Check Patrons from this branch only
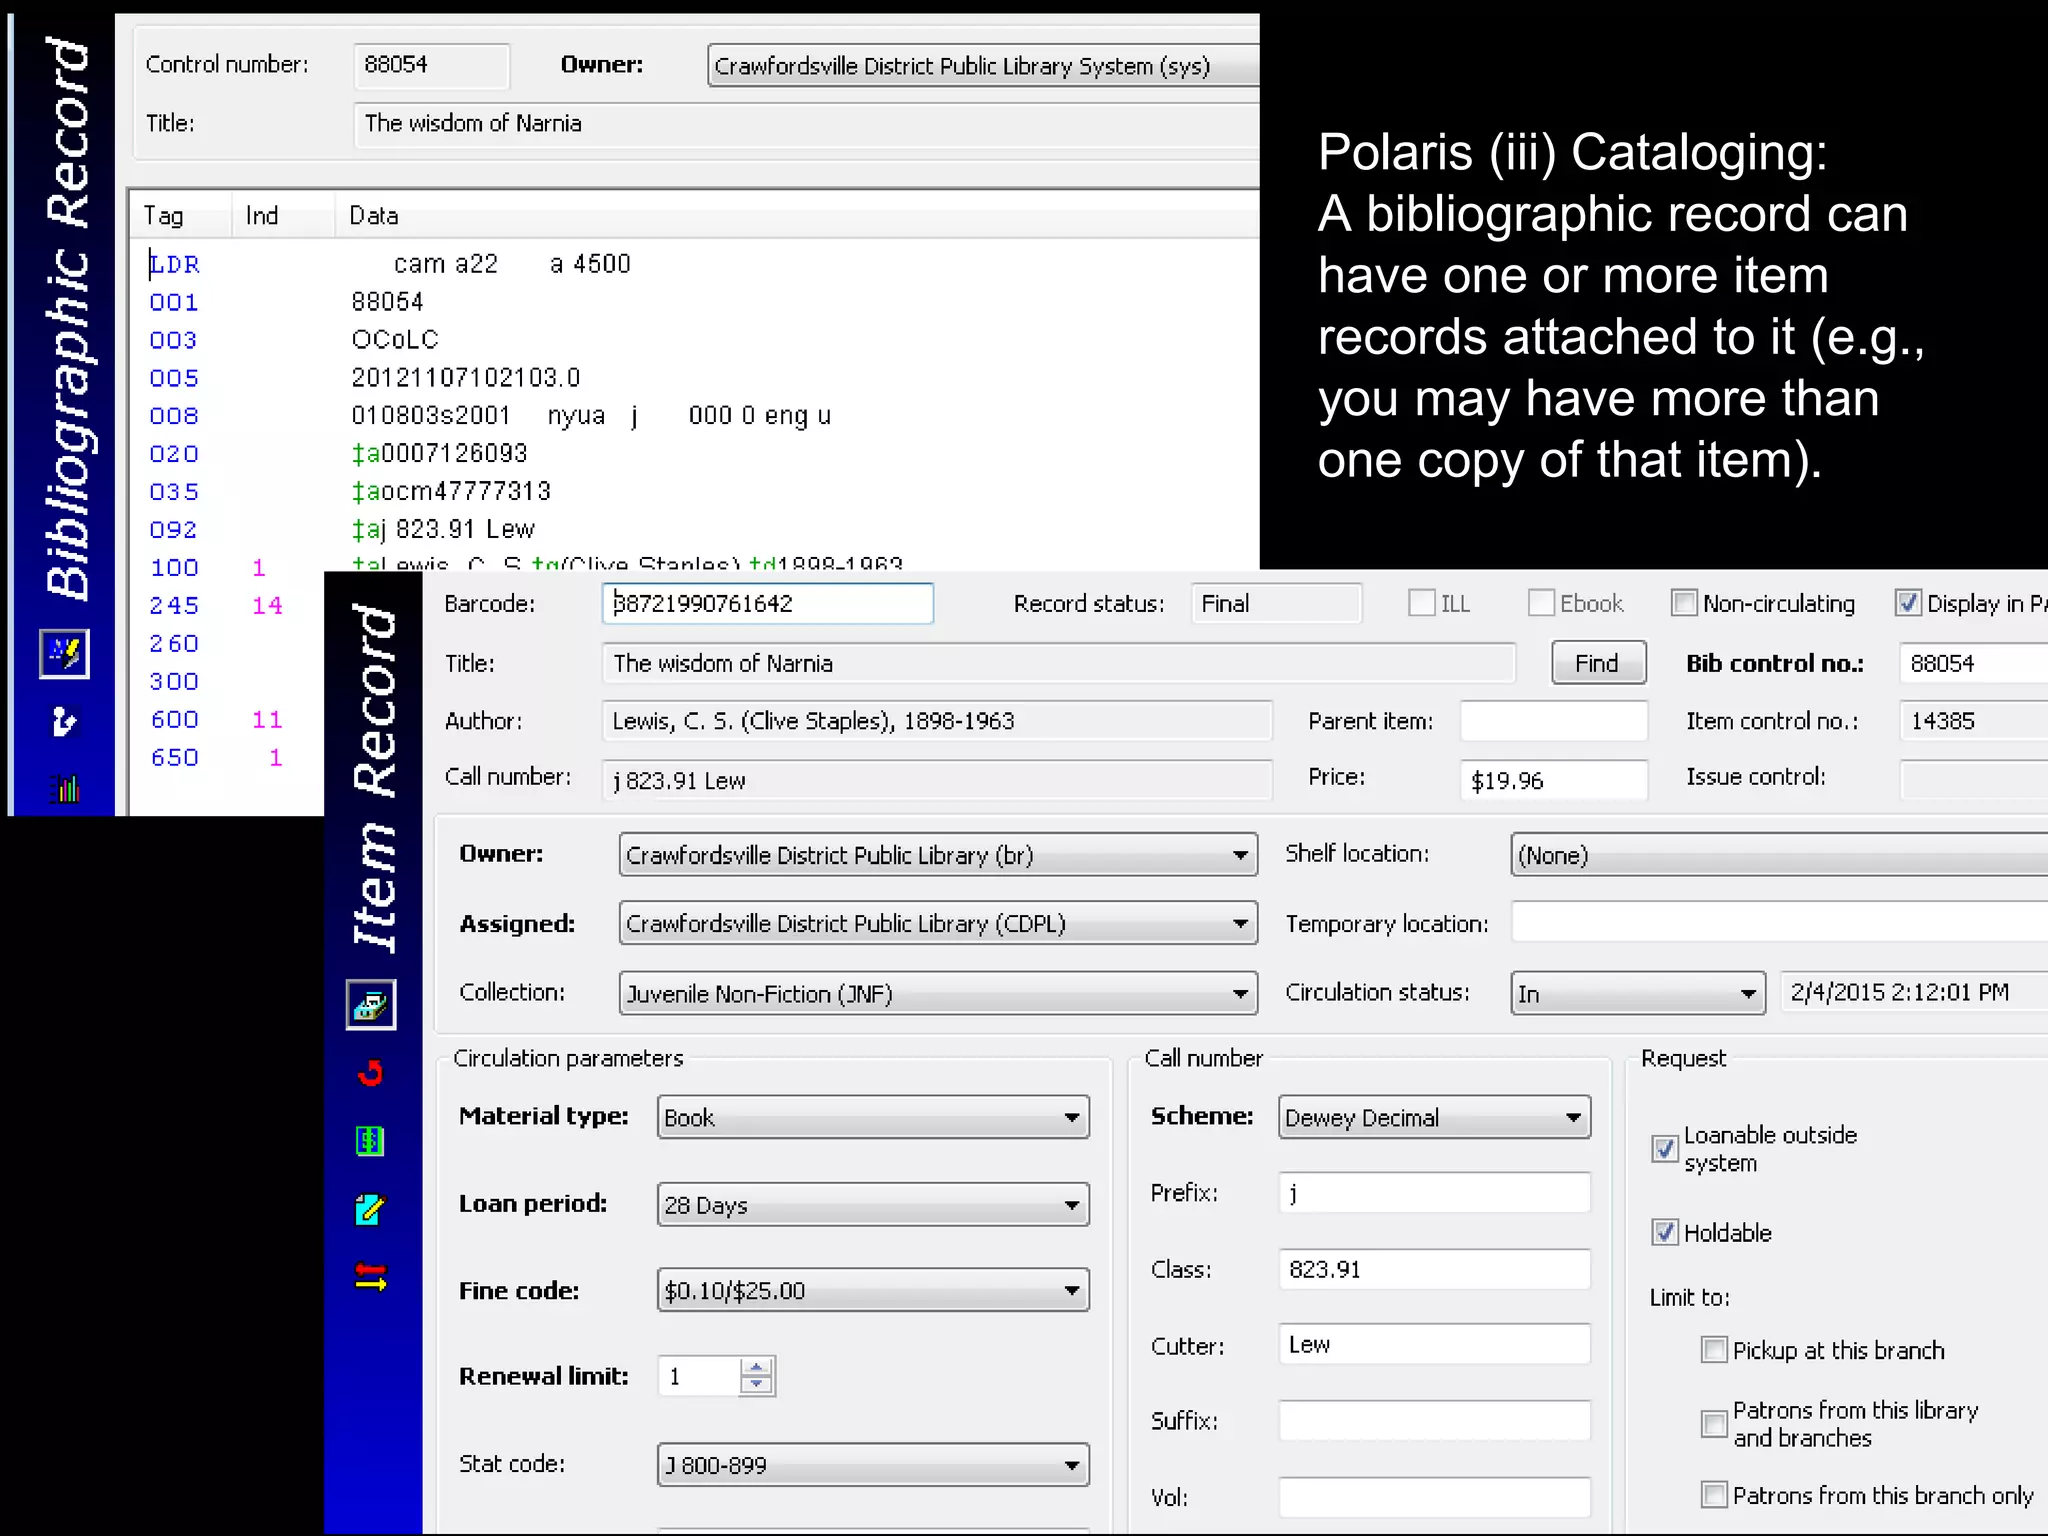2048x1536 pixels. click(1714, 1495)
